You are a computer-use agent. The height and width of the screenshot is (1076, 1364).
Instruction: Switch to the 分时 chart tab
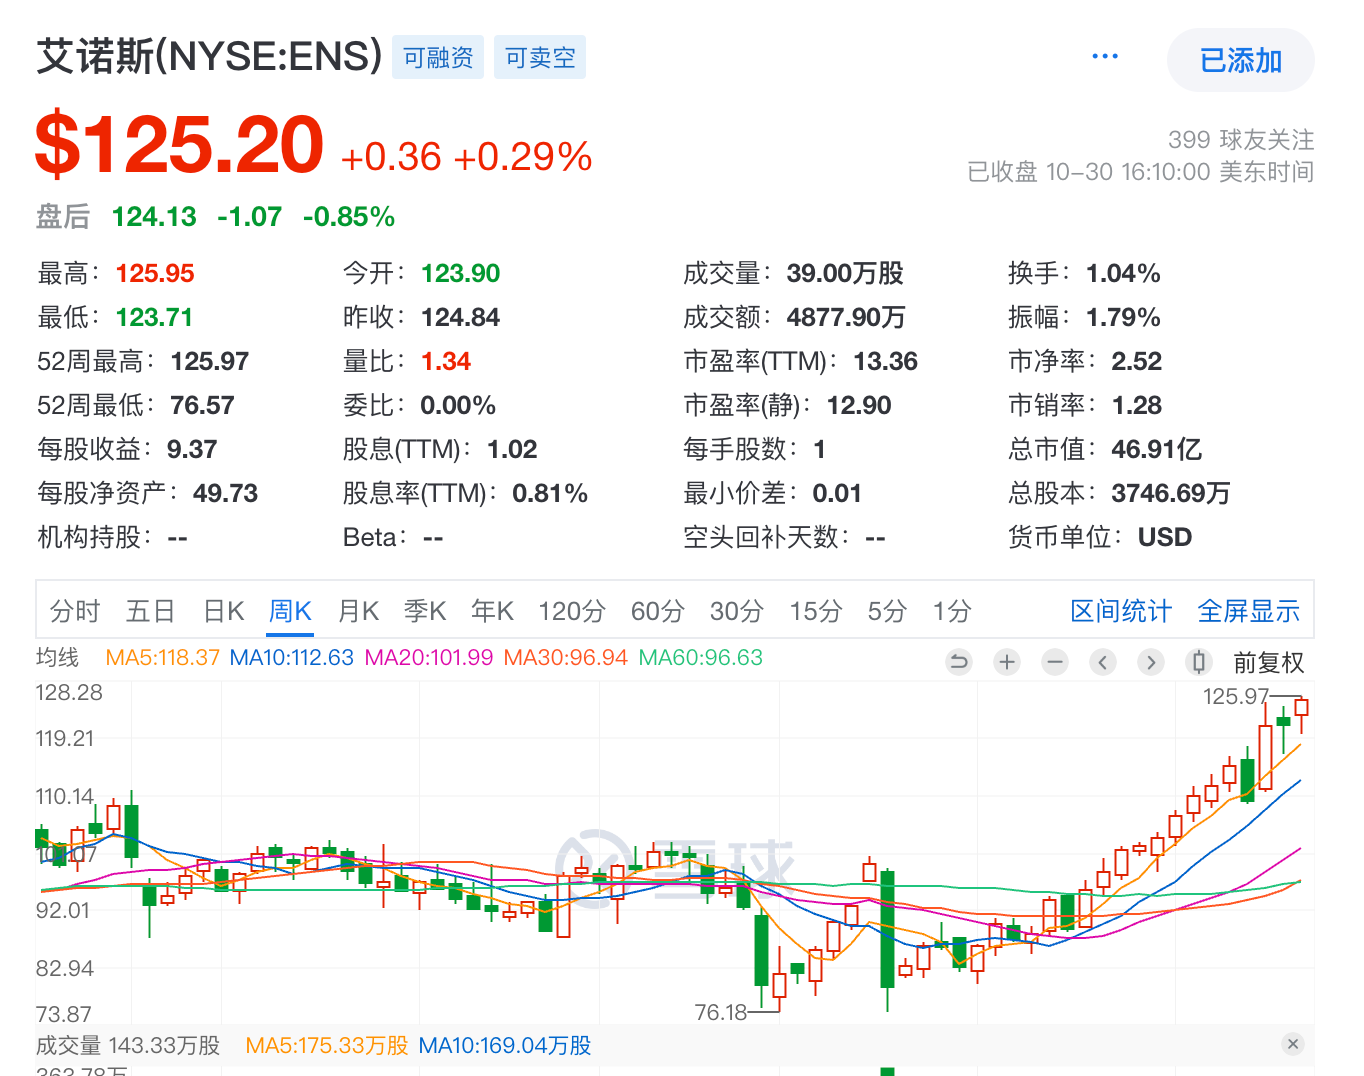75,611
